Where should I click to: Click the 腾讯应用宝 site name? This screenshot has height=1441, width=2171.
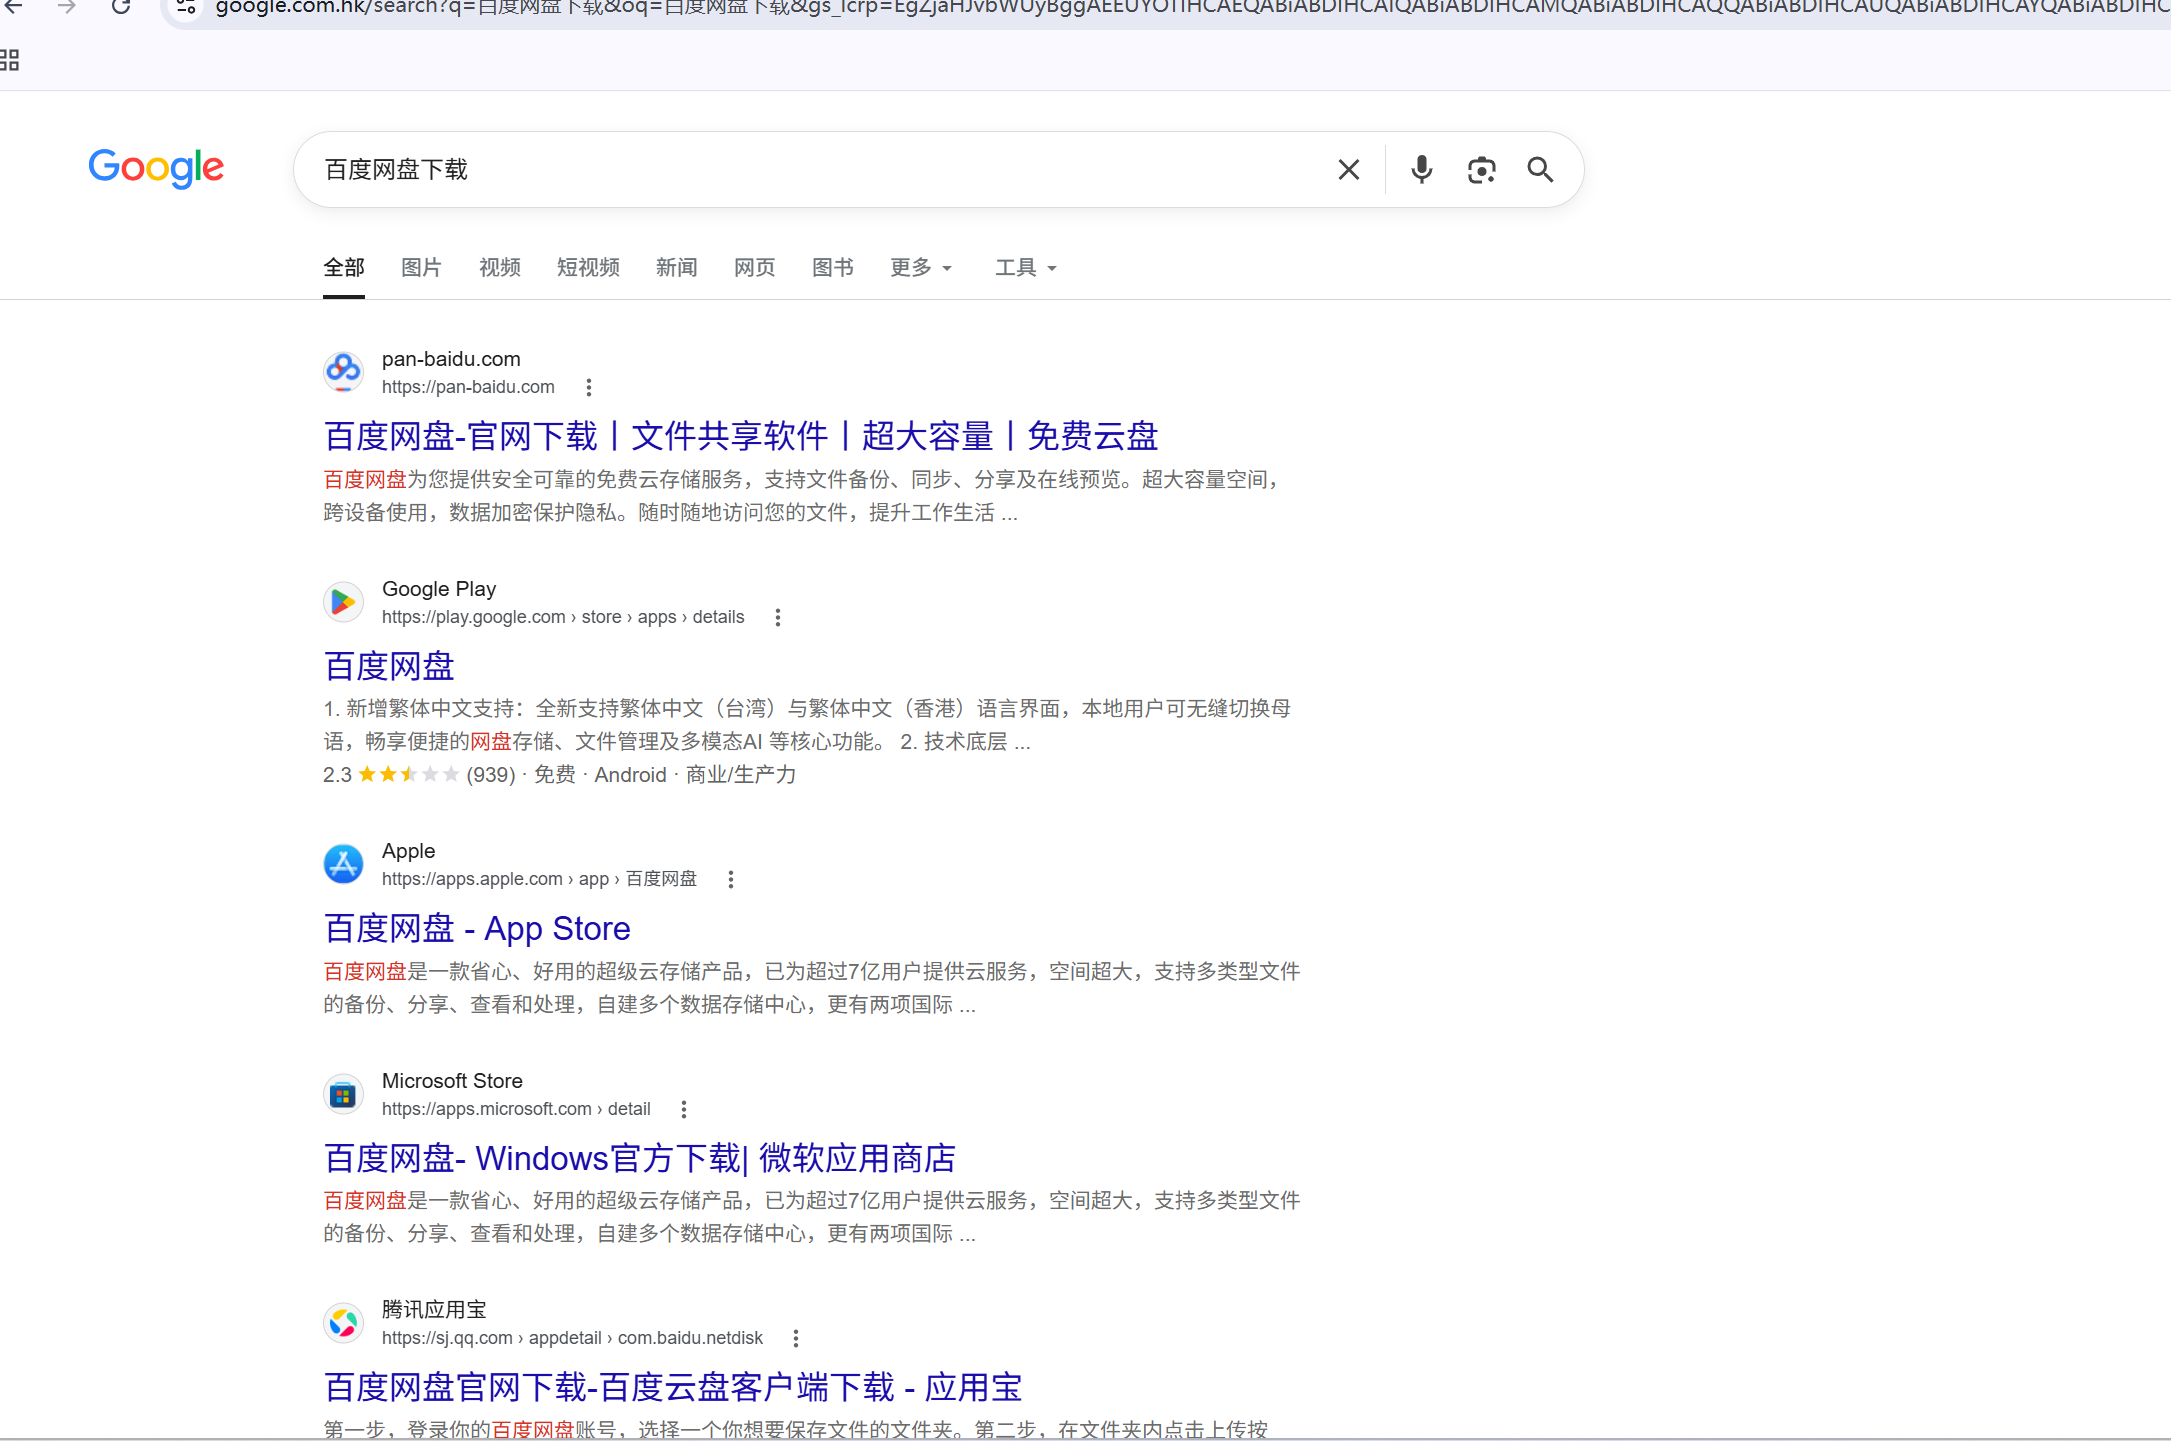[434, 1310]
